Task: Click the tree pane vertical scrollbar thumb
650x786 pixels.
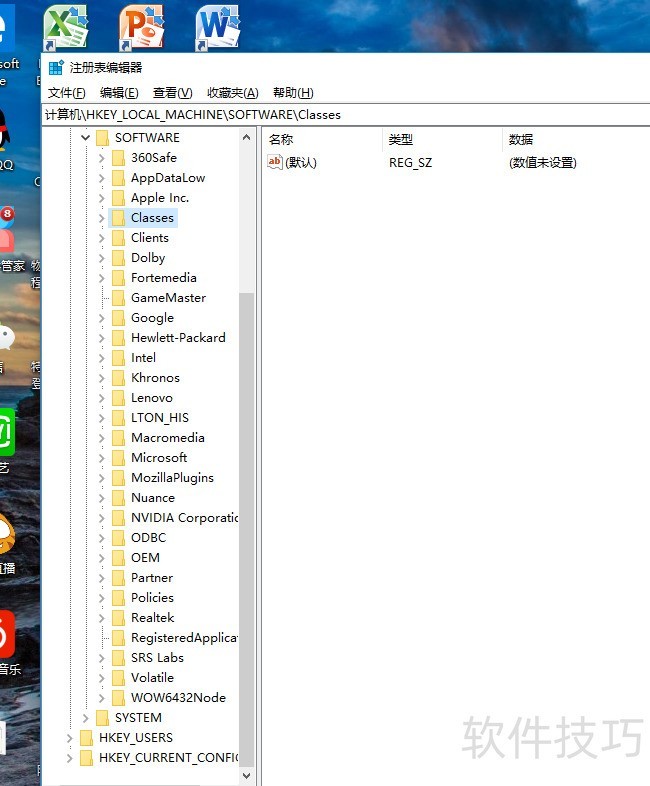Action: coord(246,529)
